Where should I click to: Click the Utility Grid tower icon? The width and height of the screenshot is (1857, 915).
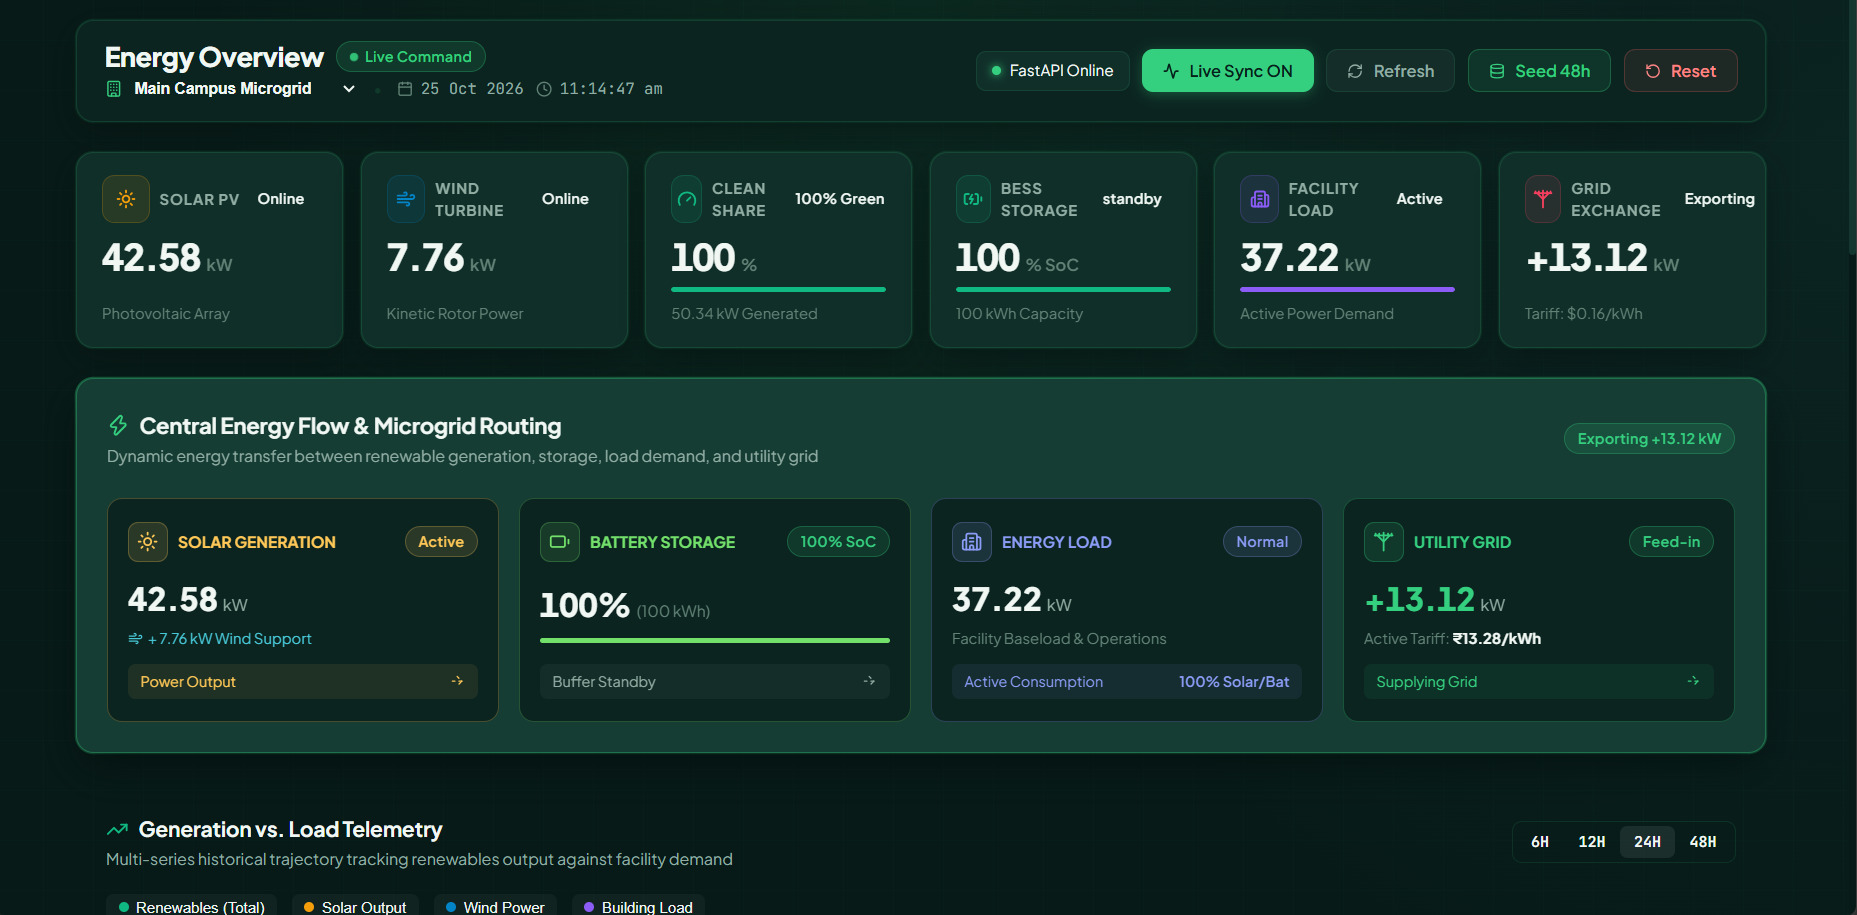(x=1384, y=542)
